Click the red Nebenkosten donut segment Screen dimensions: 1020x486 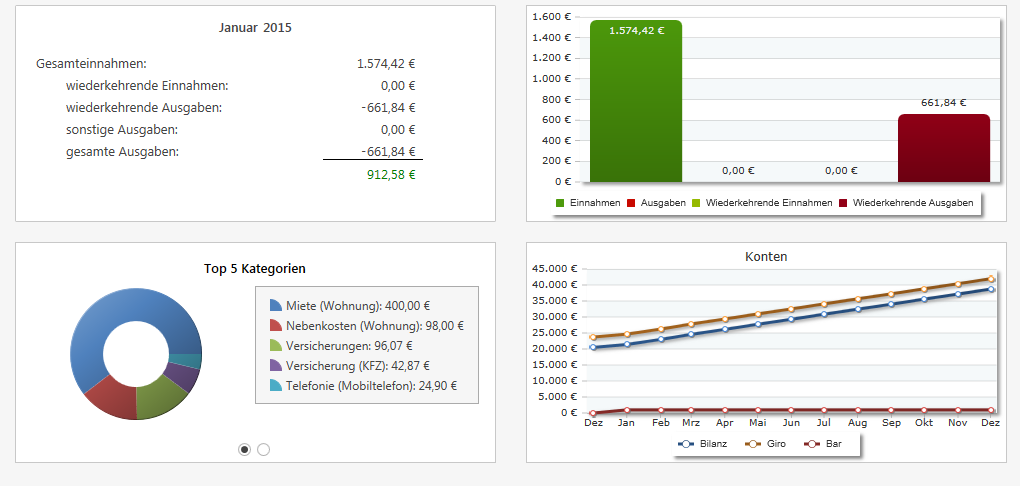[113, 398]
